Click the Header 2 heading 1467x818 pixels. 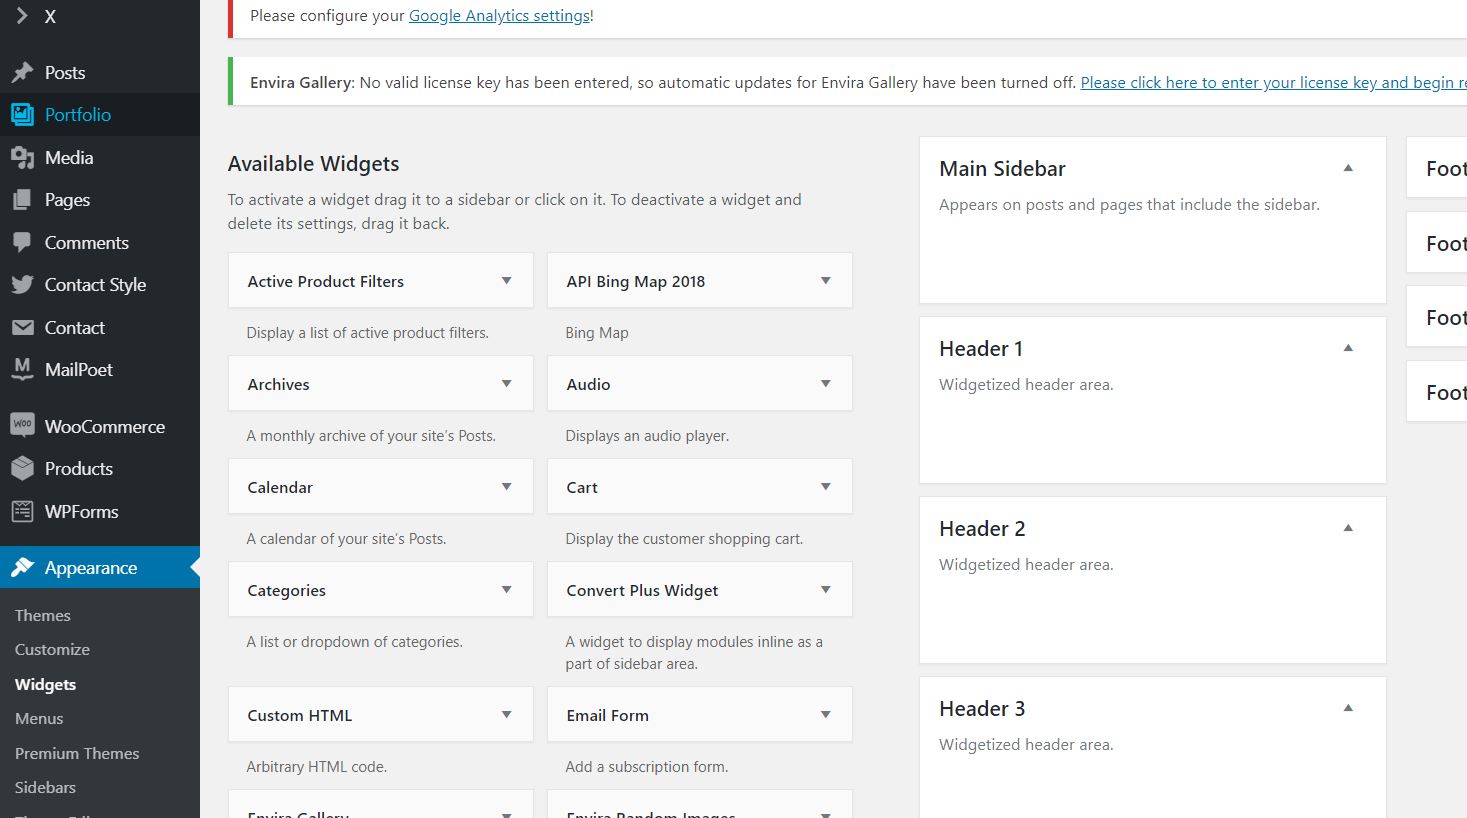click(x=982, y=529)
